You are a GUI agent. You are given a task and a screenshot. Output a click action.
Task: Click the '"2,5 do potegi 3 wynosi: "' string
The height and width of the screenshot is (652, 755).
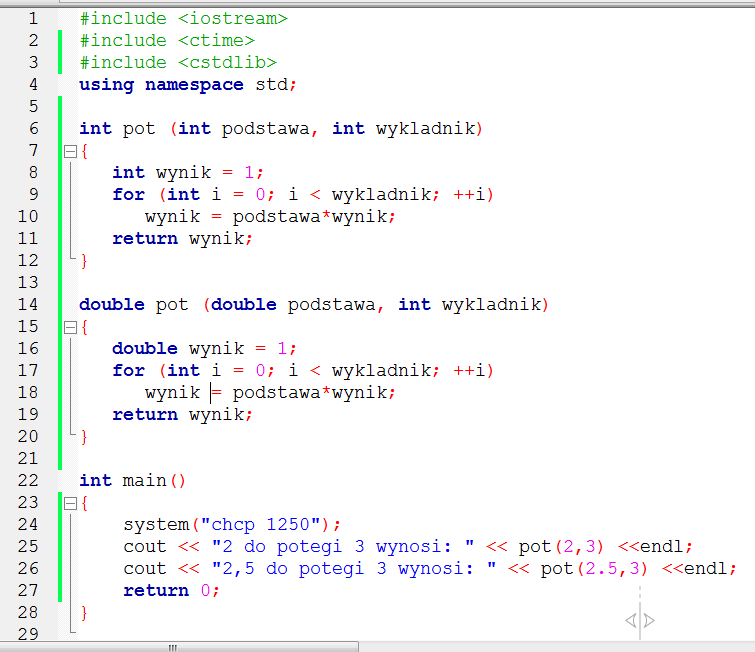(354, 569)
